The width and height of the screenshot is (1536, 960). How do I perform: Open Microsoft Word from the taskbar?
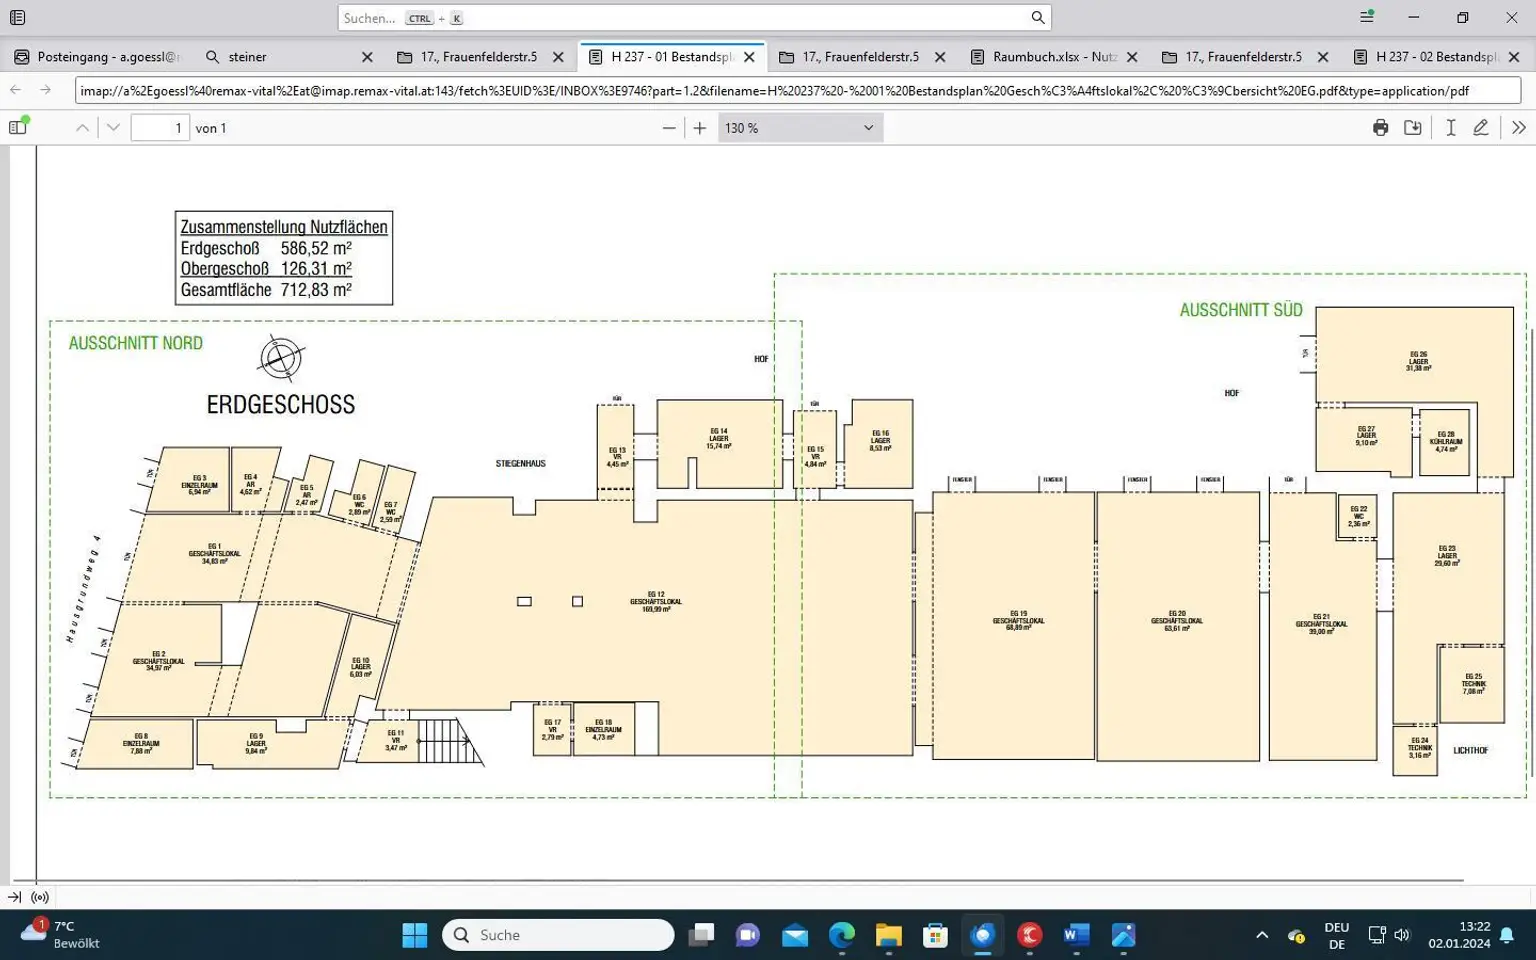point(1076,935)
